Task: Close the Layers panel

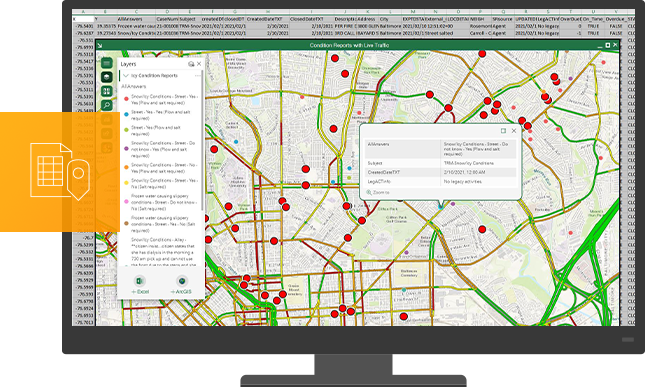Action: 199,64
